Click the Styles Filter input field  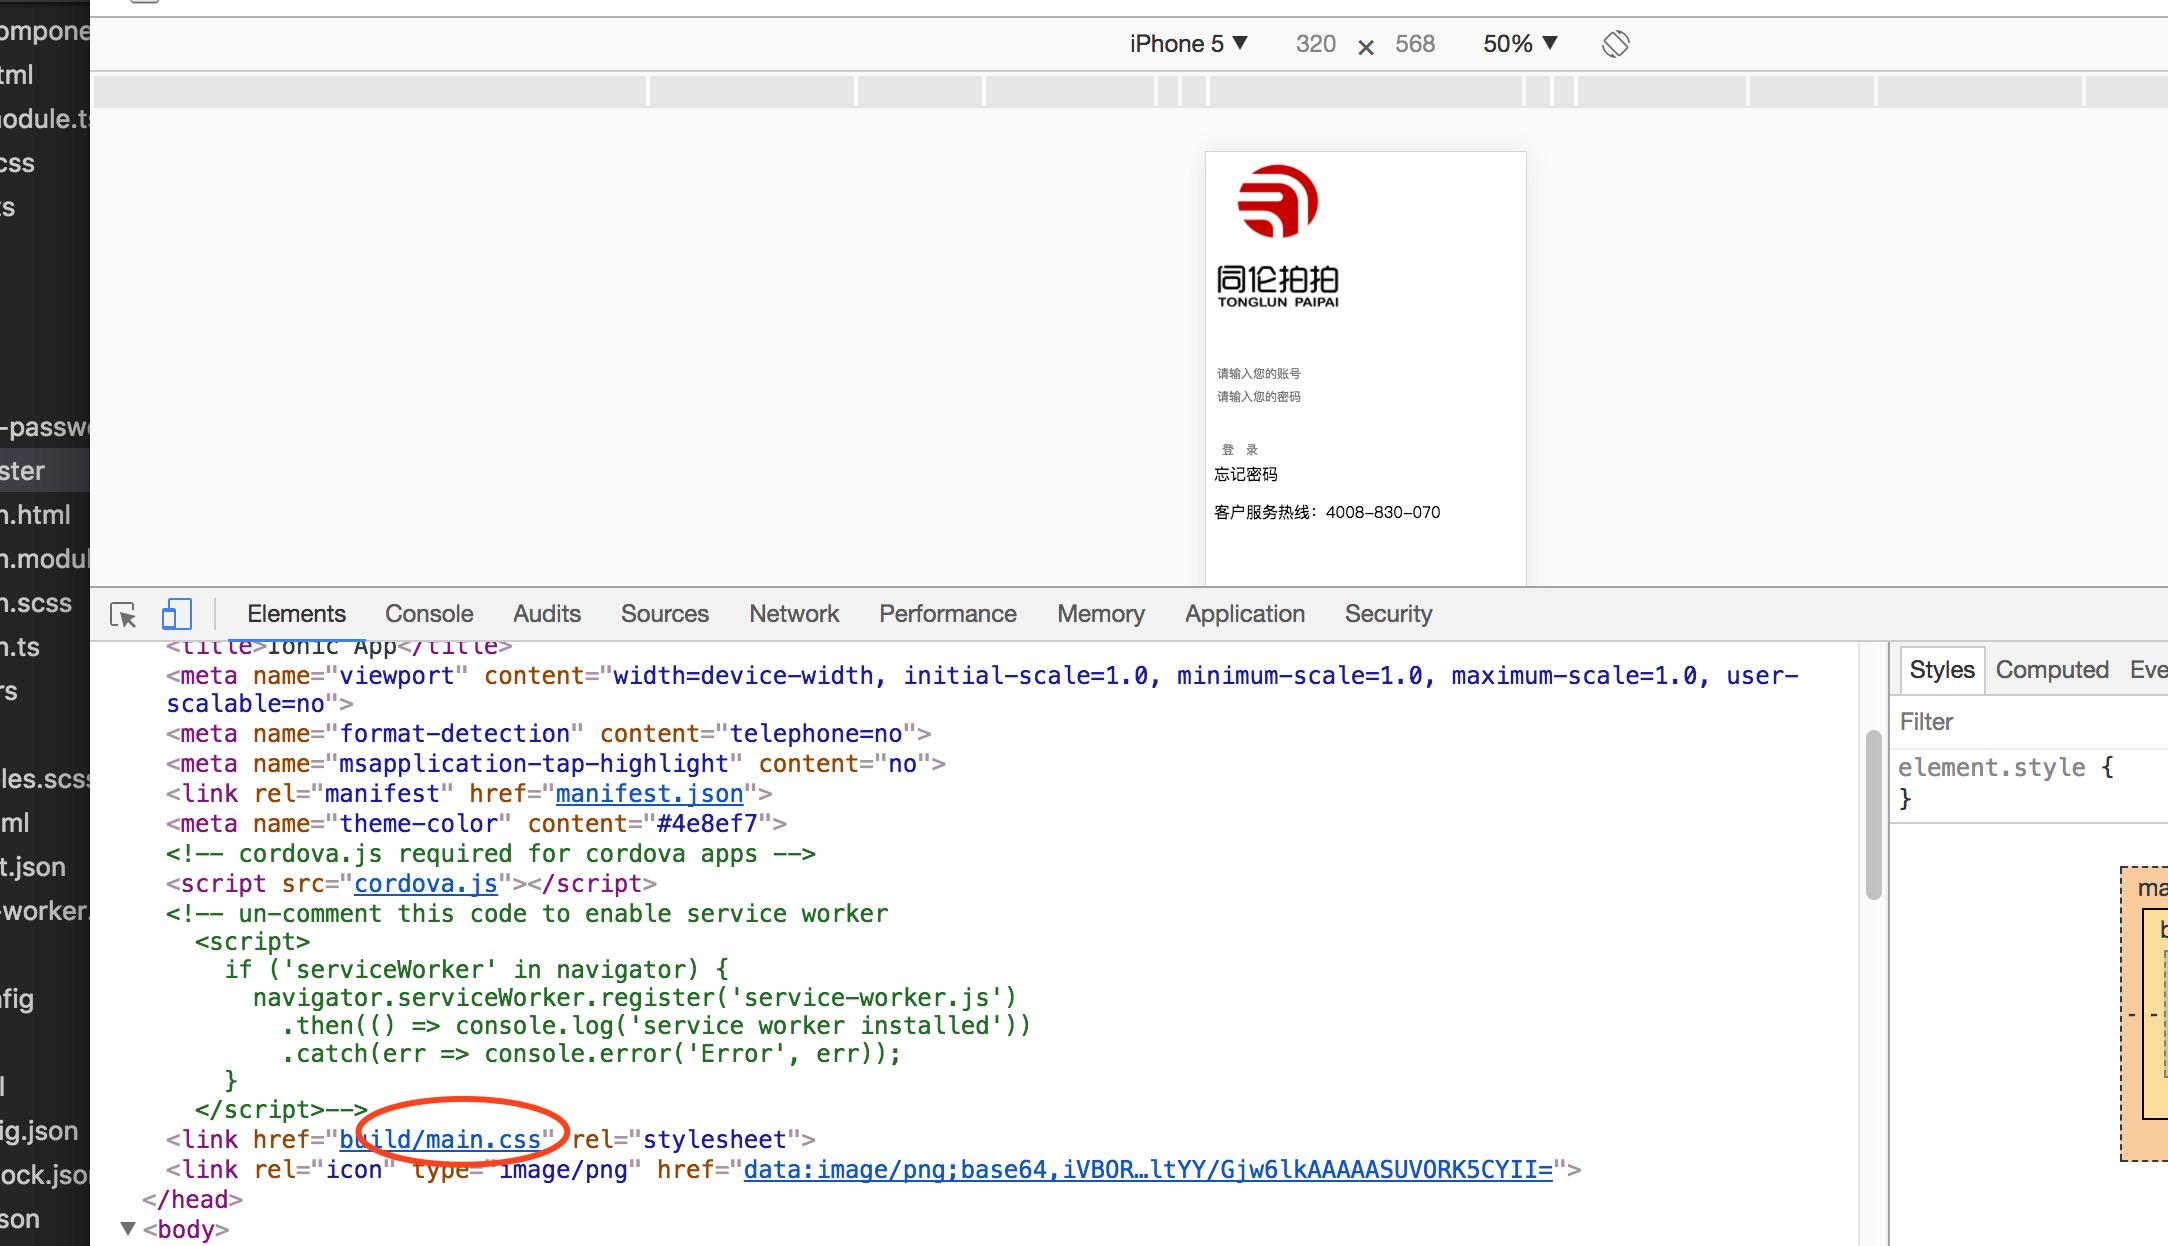(x=2030, y=722)
